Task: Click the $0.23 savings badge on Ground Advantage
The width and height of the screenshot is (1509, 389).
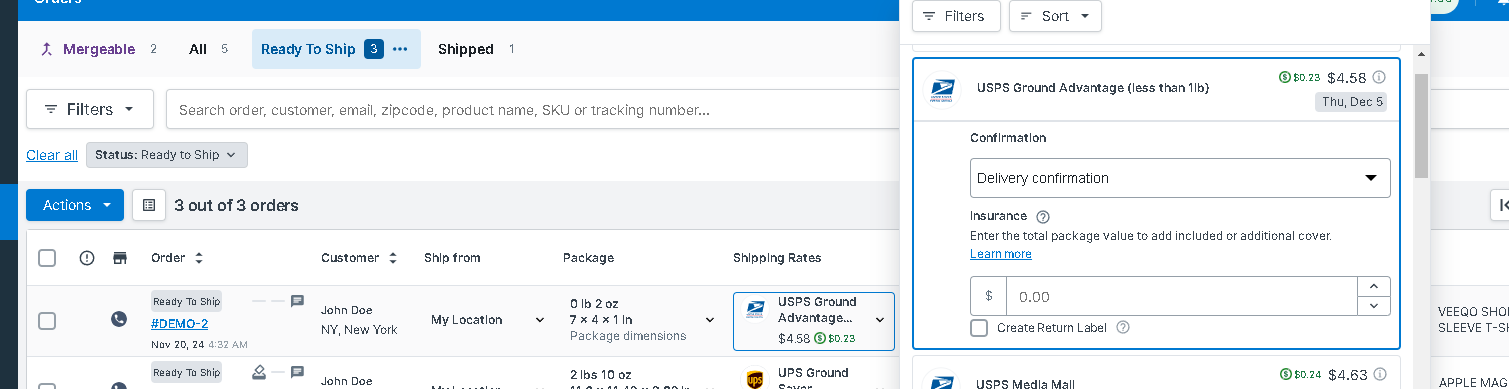Action: 1300,77
